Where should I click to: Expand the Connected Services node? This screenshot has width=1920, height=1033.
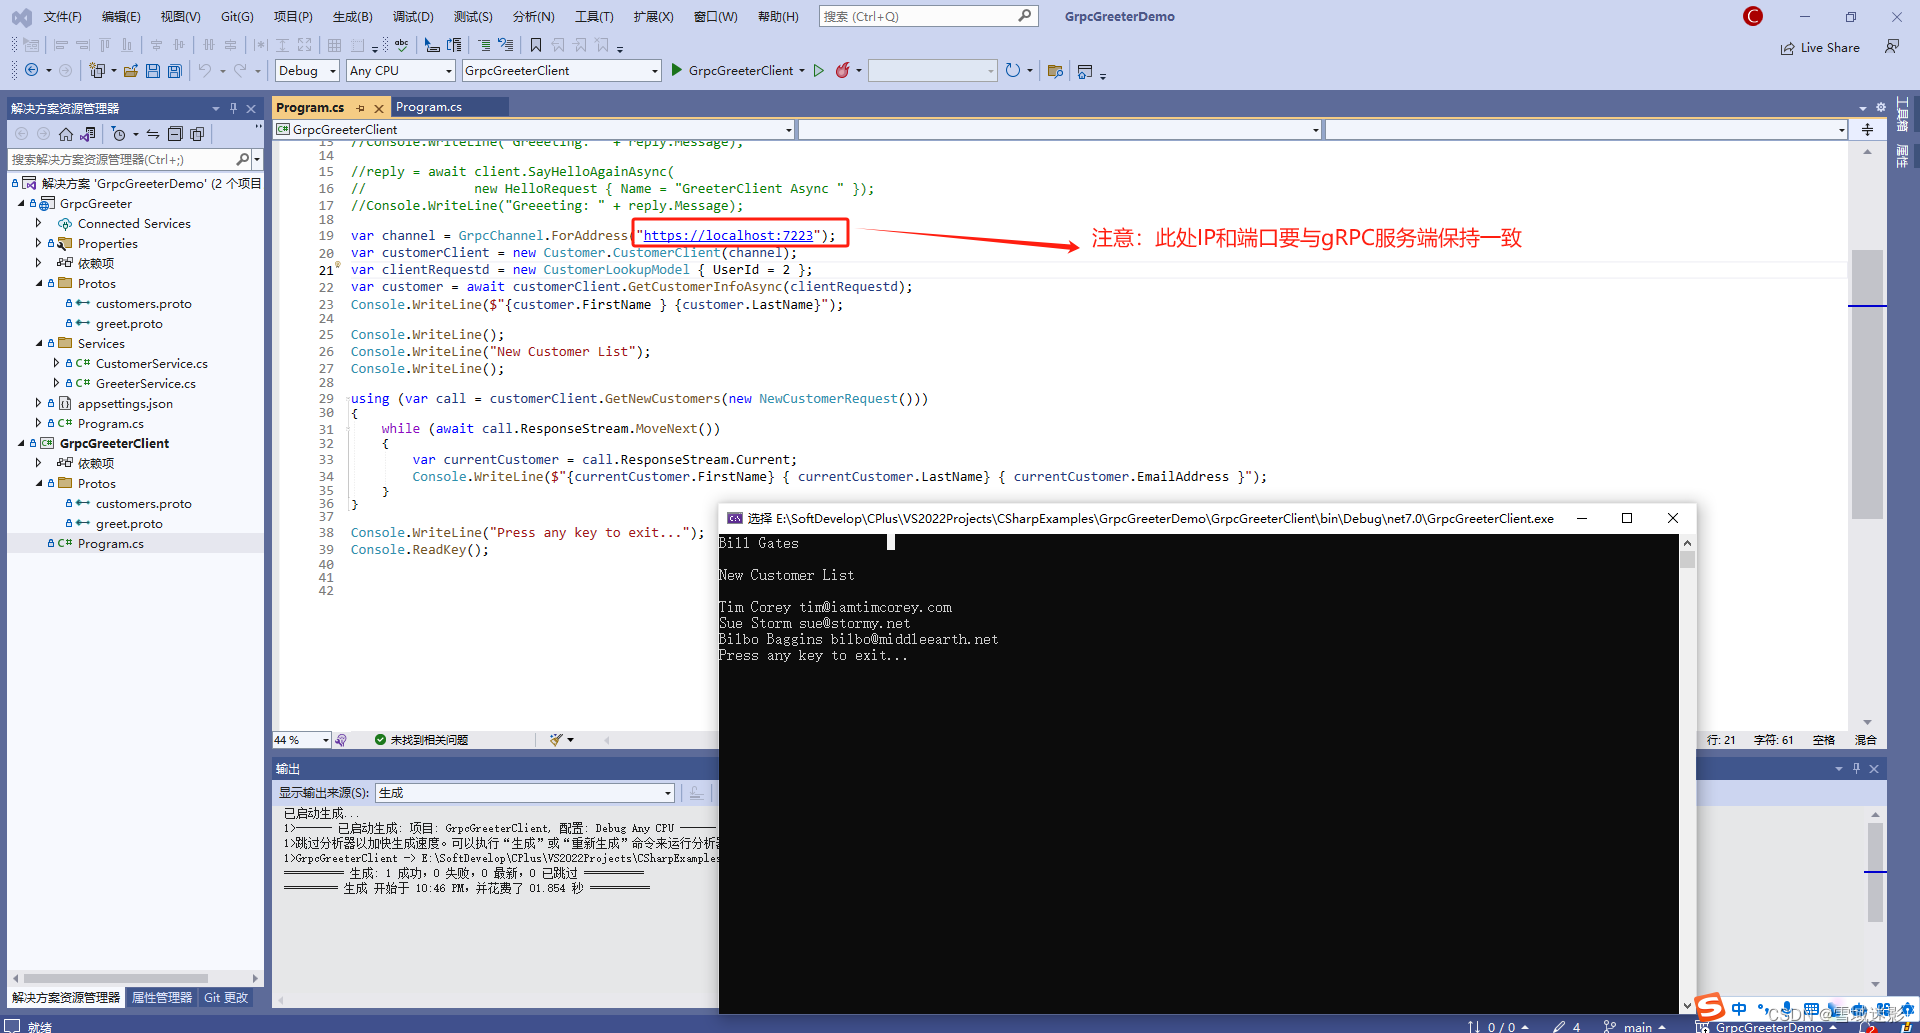39,223
